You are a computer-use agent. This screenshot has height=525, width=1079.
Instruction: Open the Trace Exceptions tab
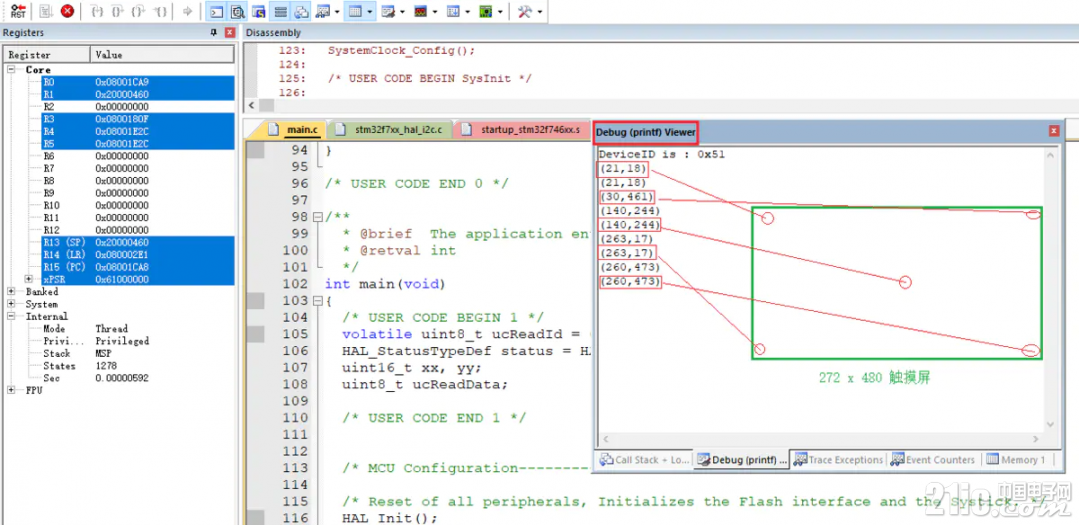coord(838,460)
